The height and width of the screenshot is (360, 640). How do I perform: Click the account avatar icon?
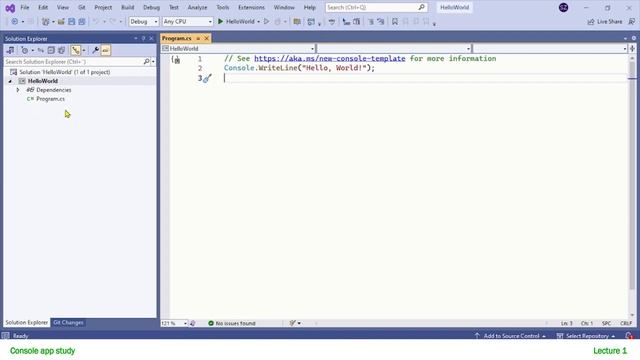563,7
